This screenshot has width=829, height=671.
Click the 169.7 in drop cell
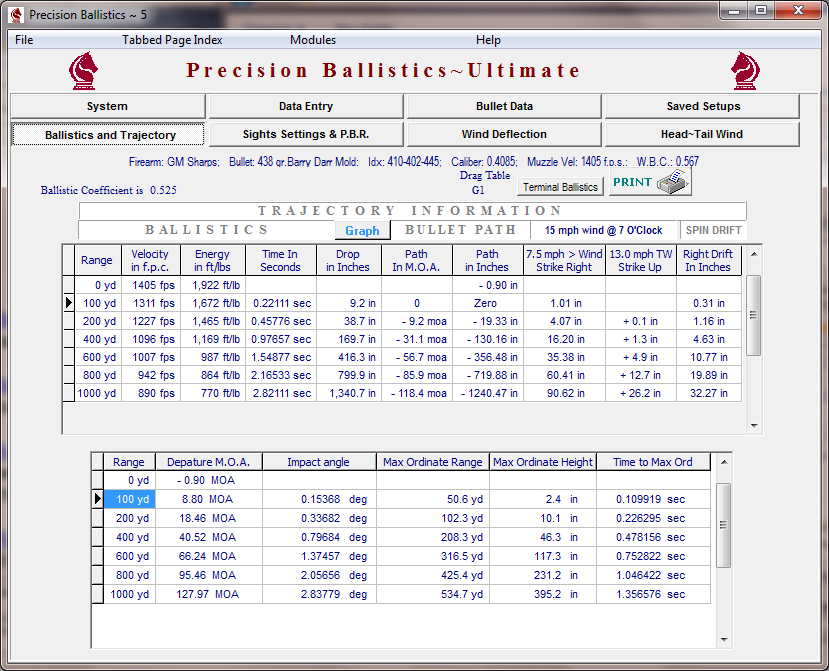[348, 339]
